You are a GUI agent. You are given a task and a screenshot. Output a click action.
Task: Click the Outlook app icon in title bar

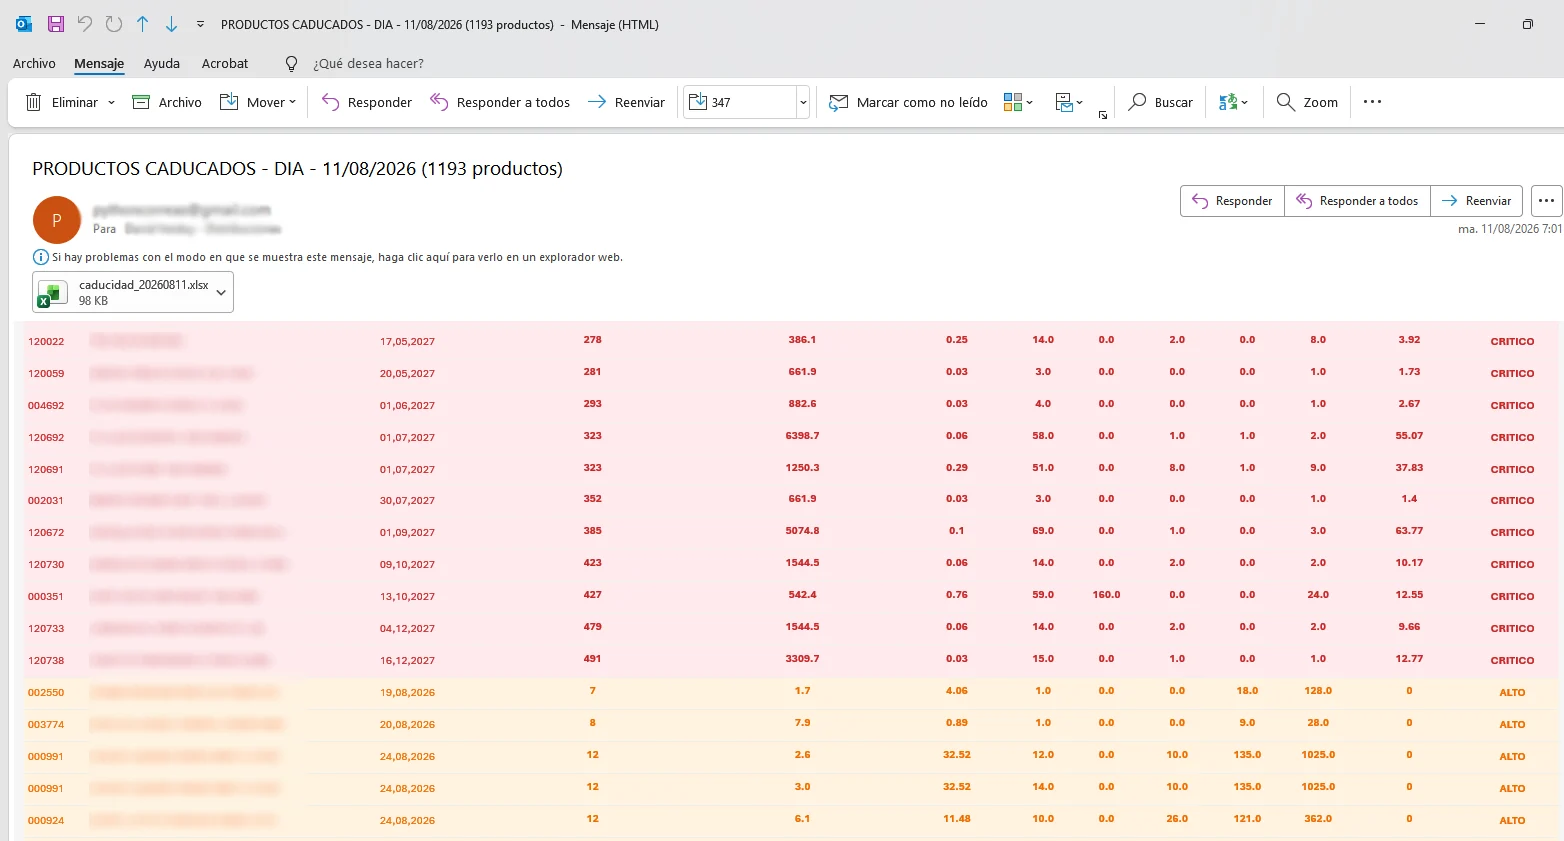coord(24,24)
